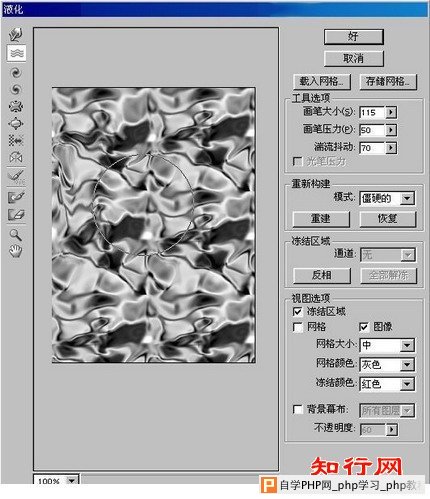
Task: Pick the Freeze tool icon
Action: [x=16, y=197]
